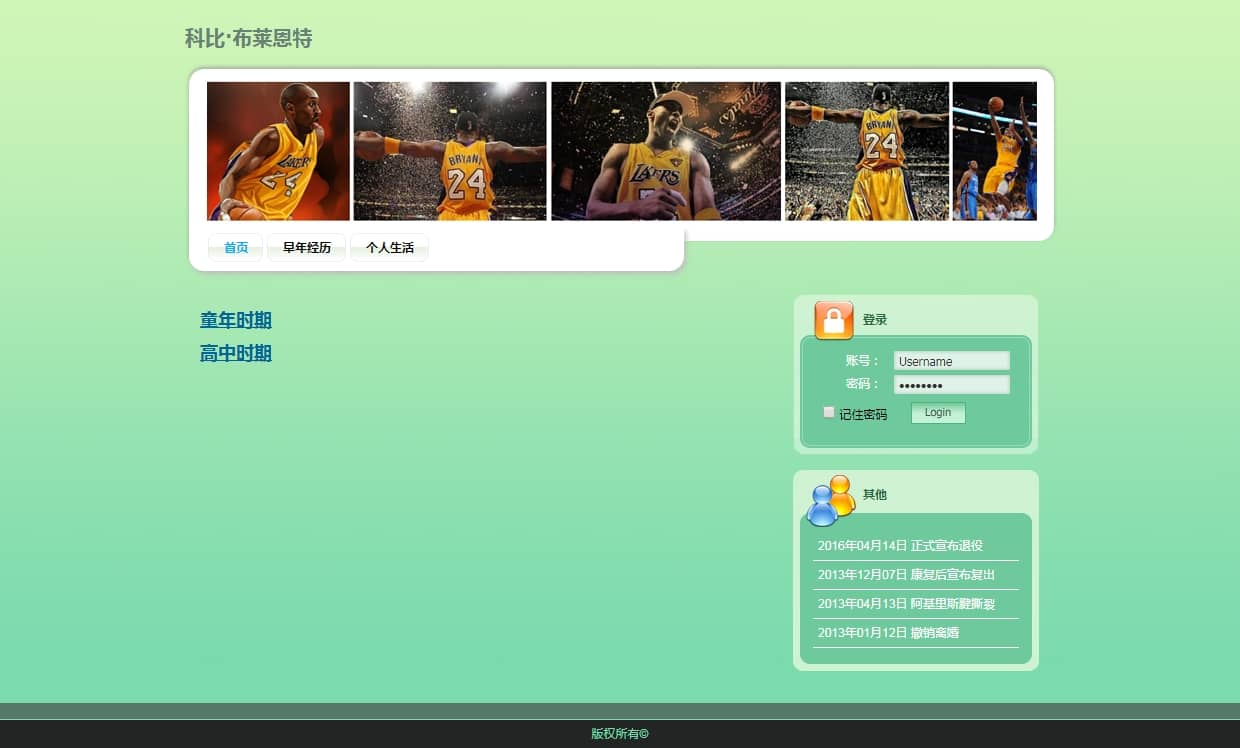This screenshot has height=748, width=1240.
Task: Open the 个人生活 tab
Action: pos(389,248)
